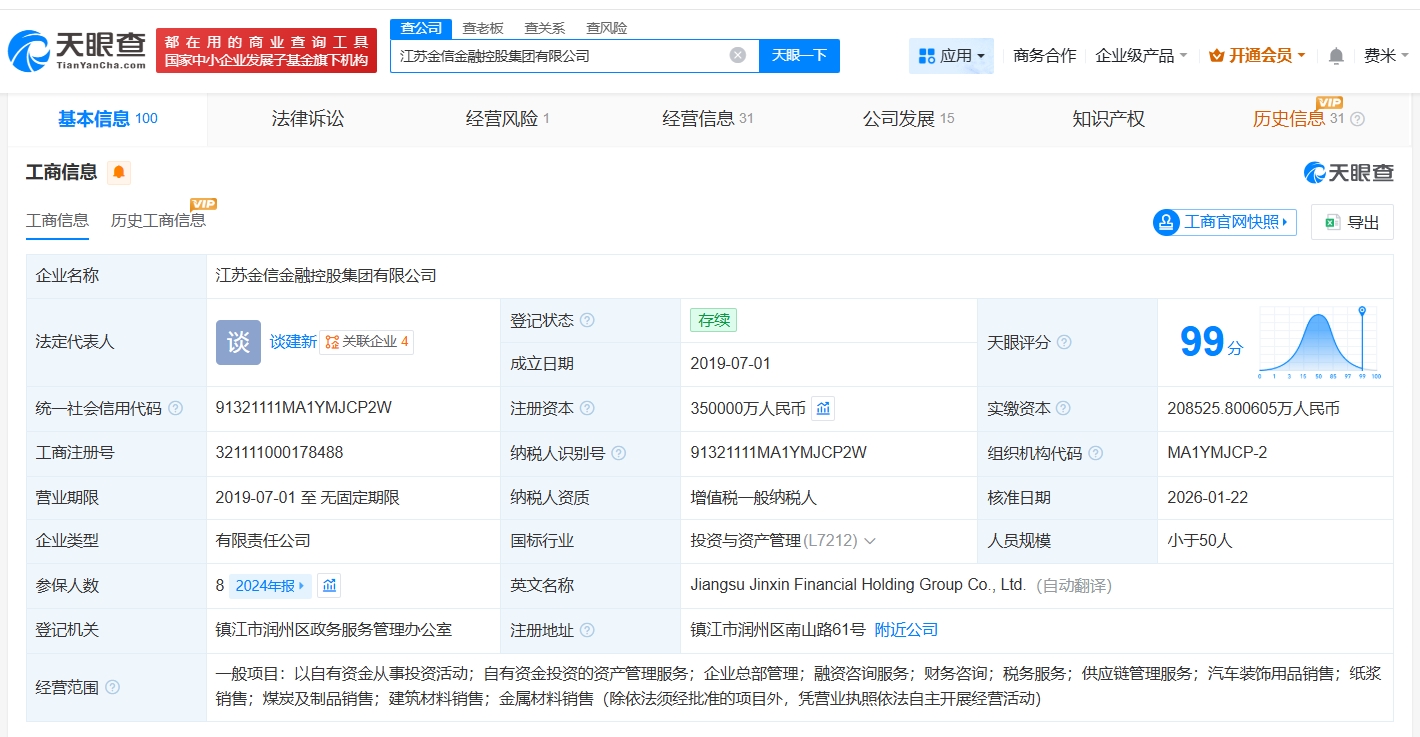
Task: Open notifications via the bell icon
Action: click(1335, 56)
